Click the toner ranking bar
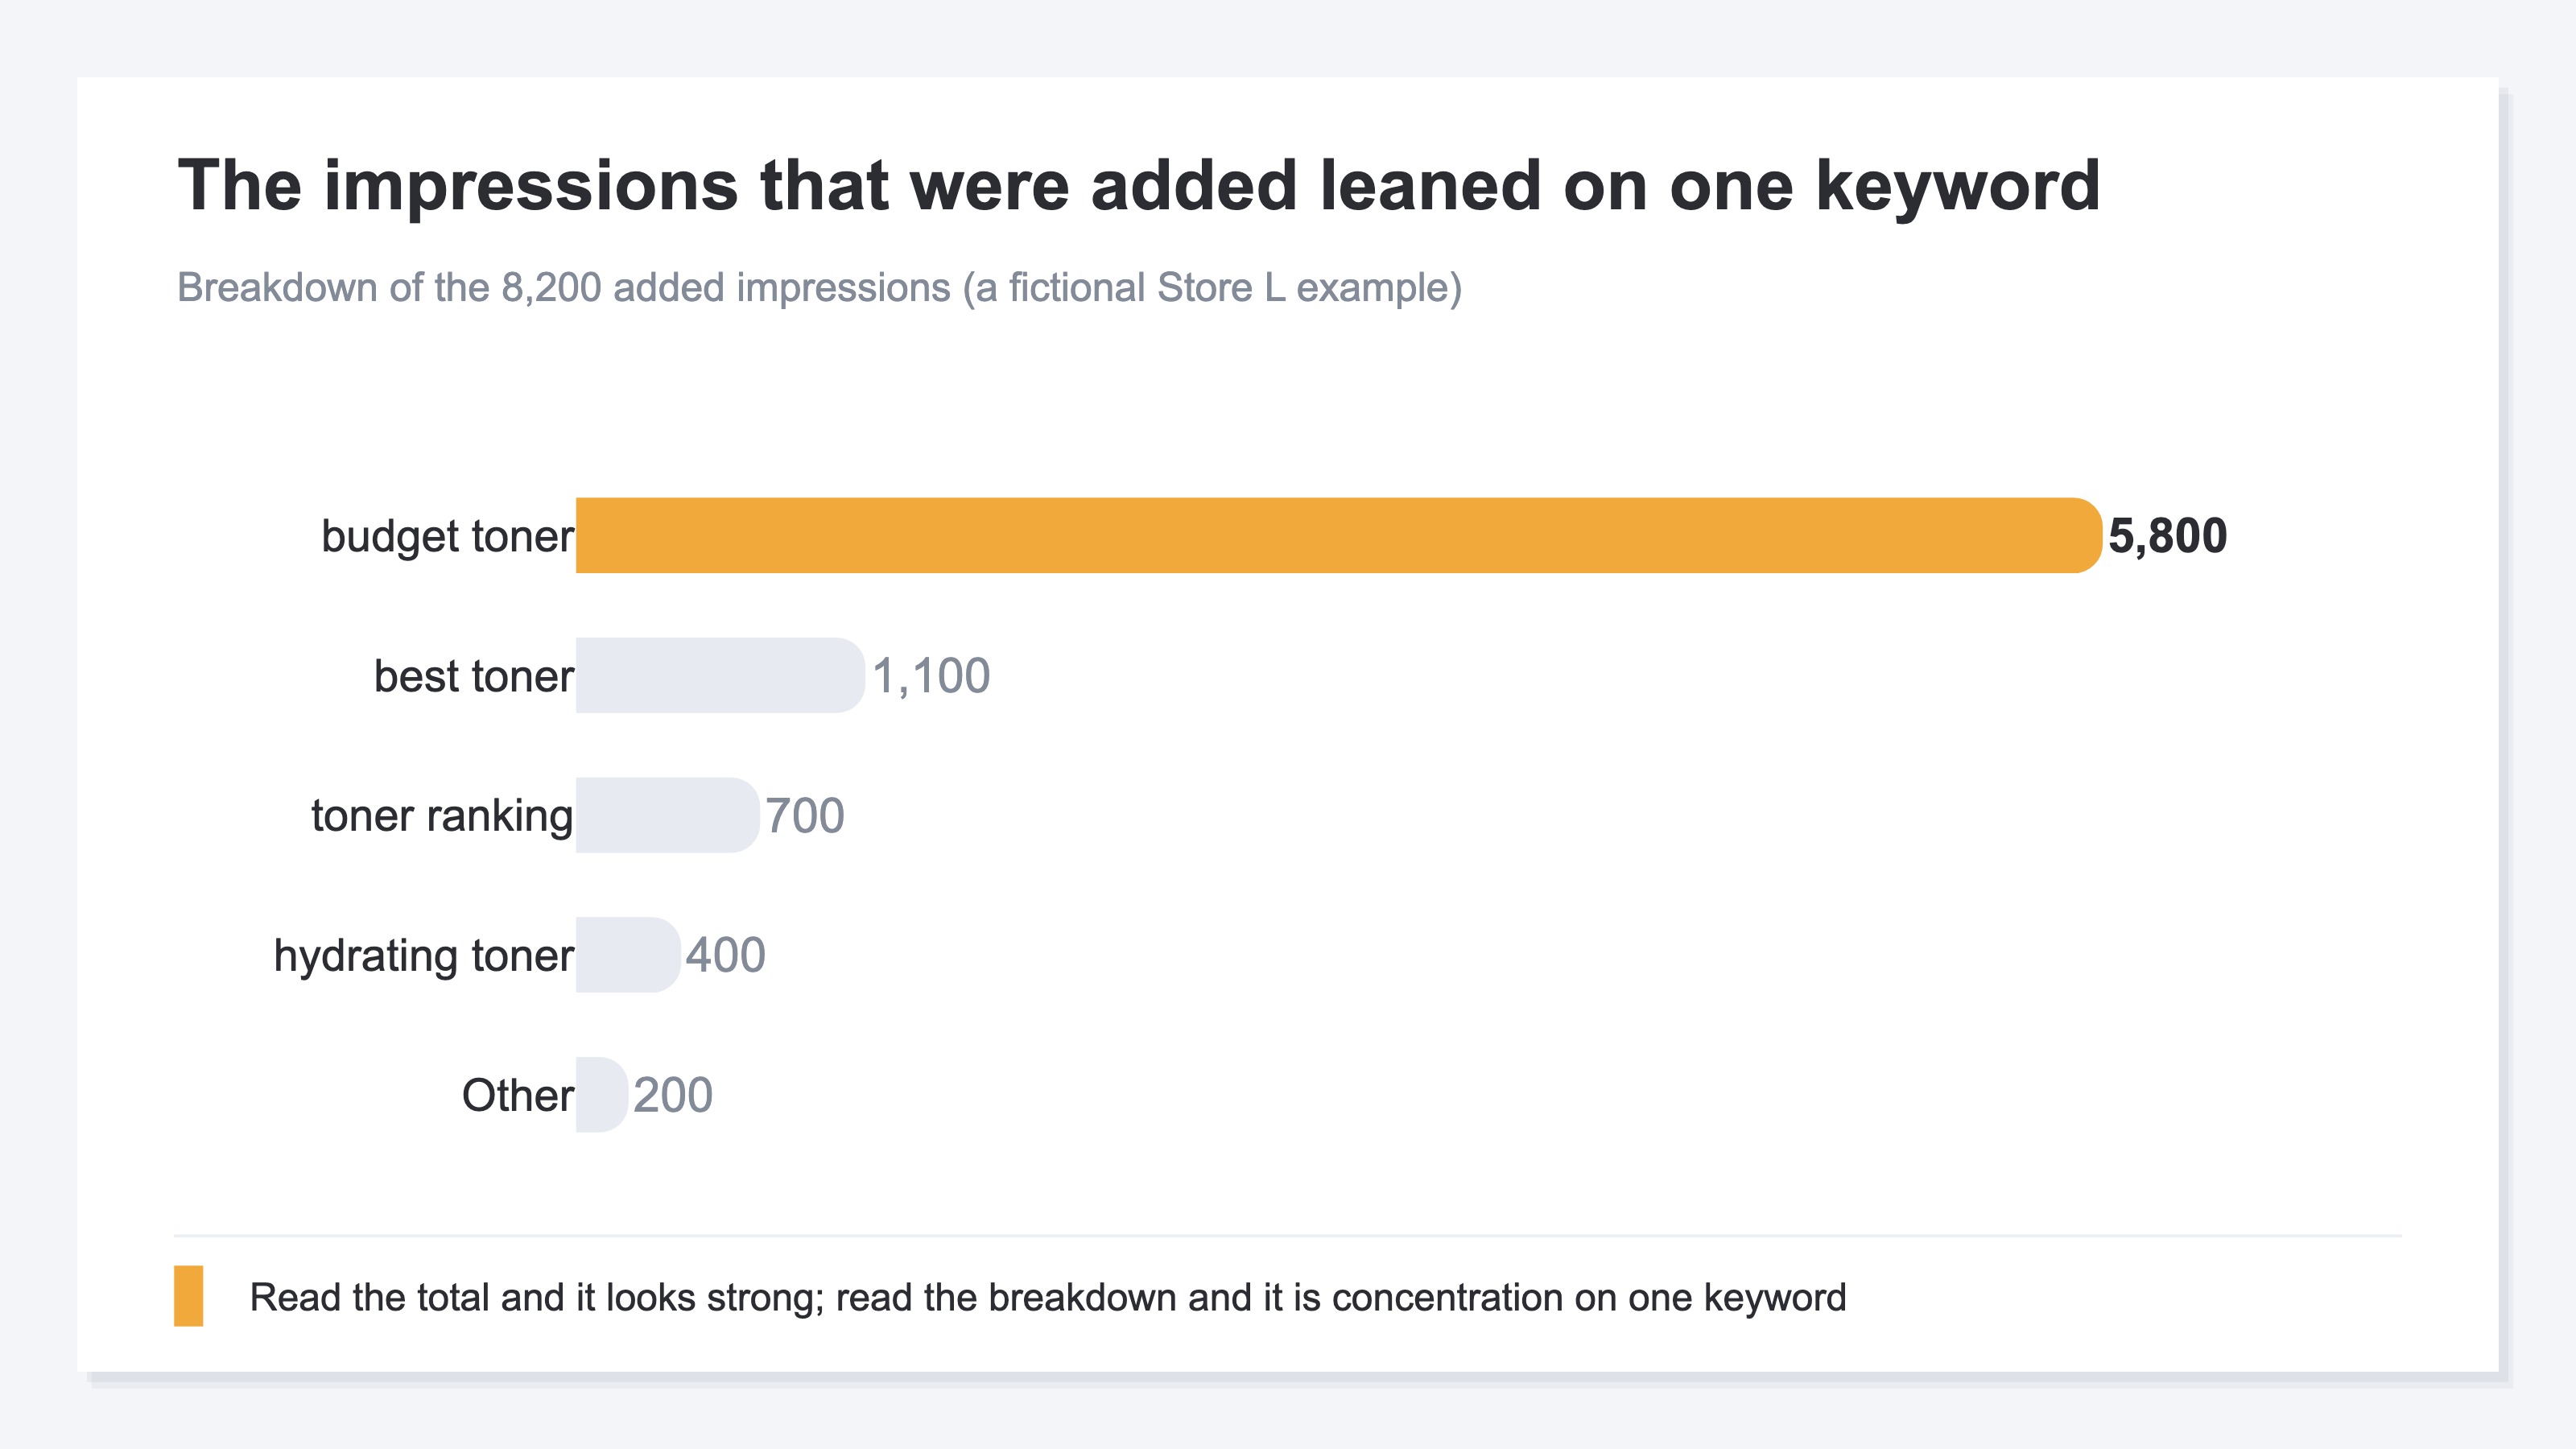 tap(668, 815)
